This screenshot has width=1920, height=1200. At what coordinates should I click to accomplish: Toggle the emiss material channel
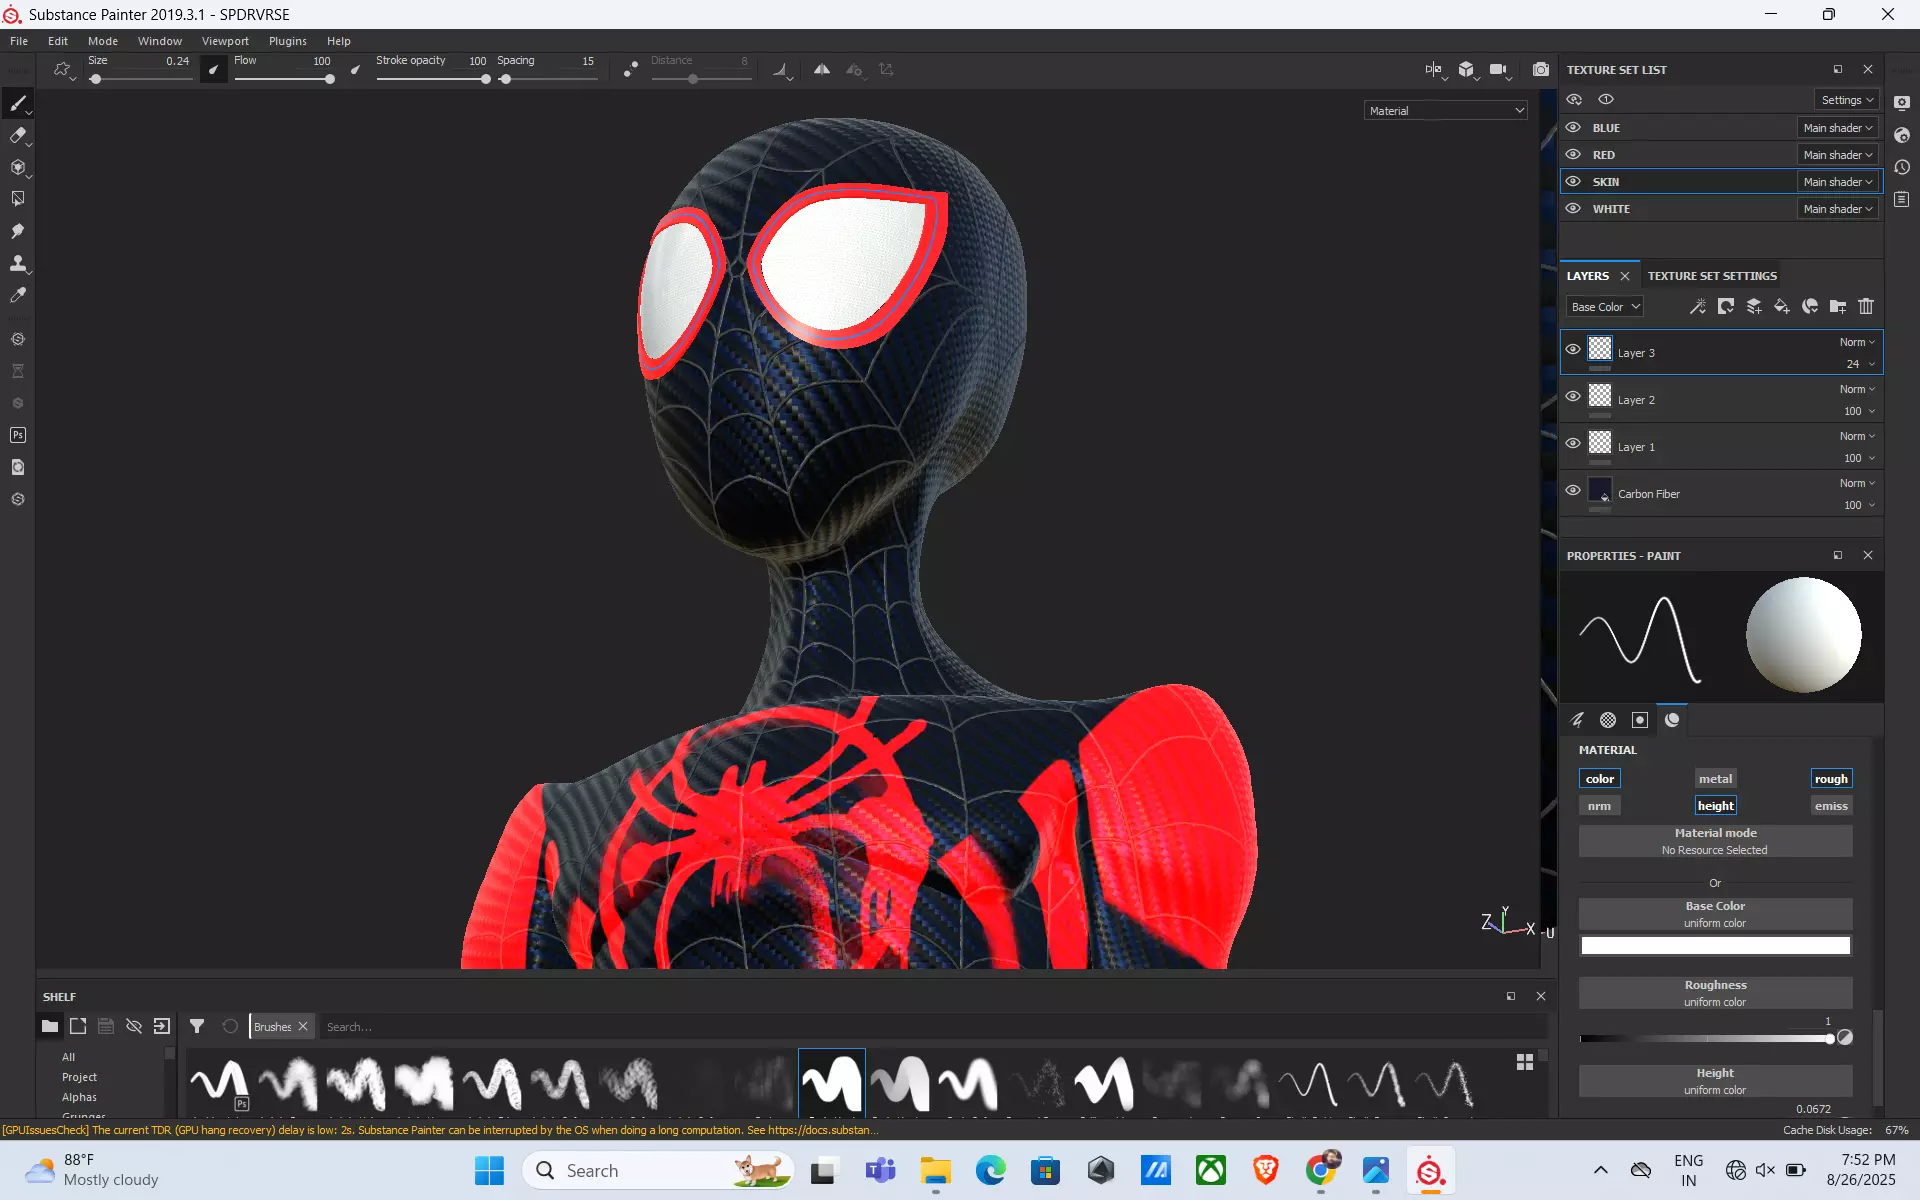pos(1831,806)
